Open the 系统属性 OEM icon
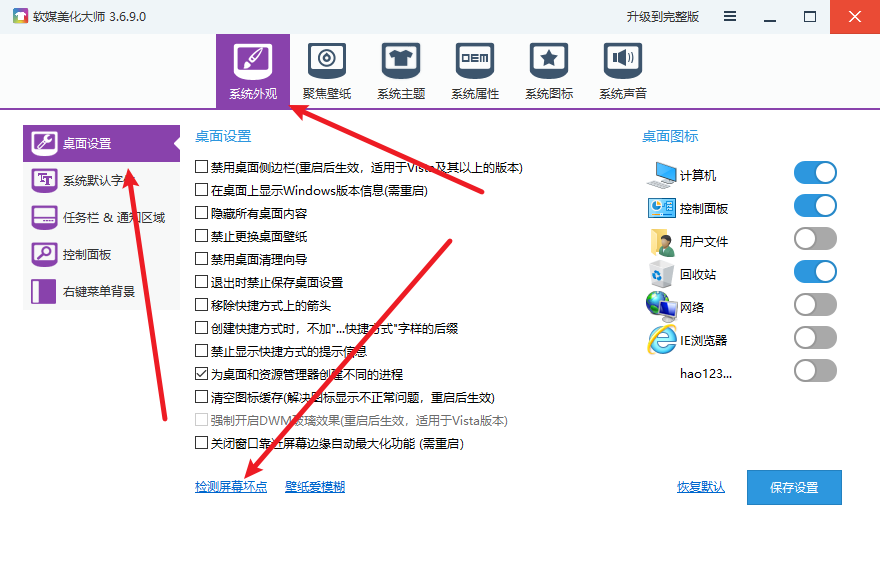This screenshot has width=880, height=587. coord(475,61)
